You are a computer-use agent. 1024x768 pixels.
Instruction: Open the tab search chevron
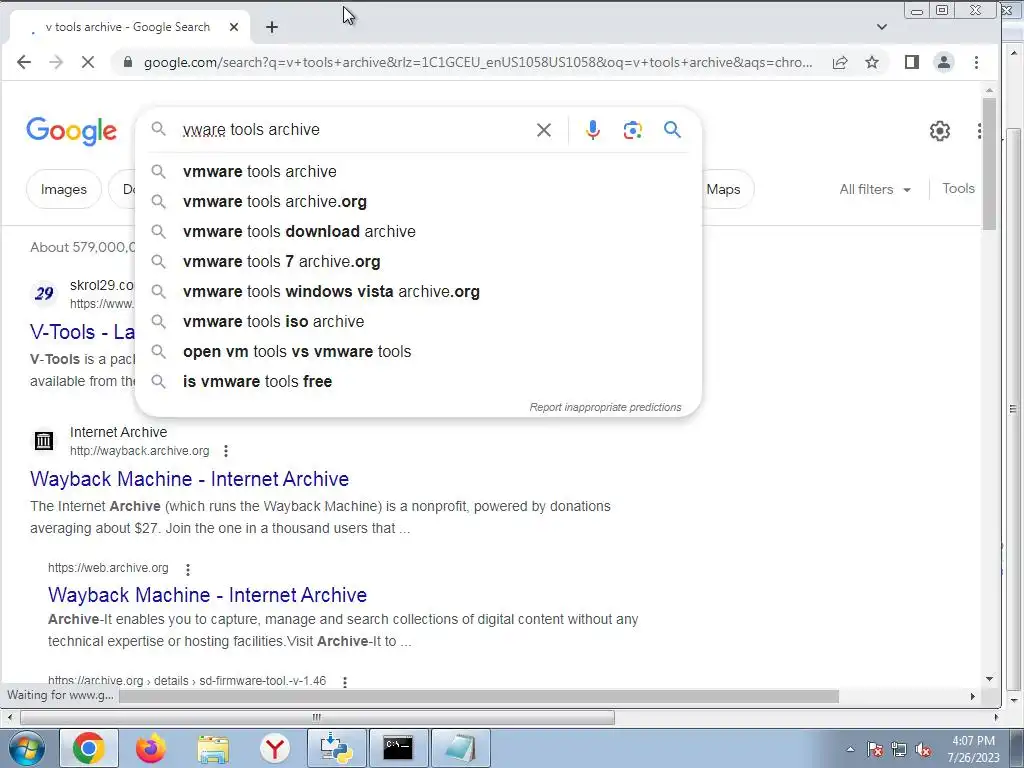pyautogui.click(x=882, y=27)
